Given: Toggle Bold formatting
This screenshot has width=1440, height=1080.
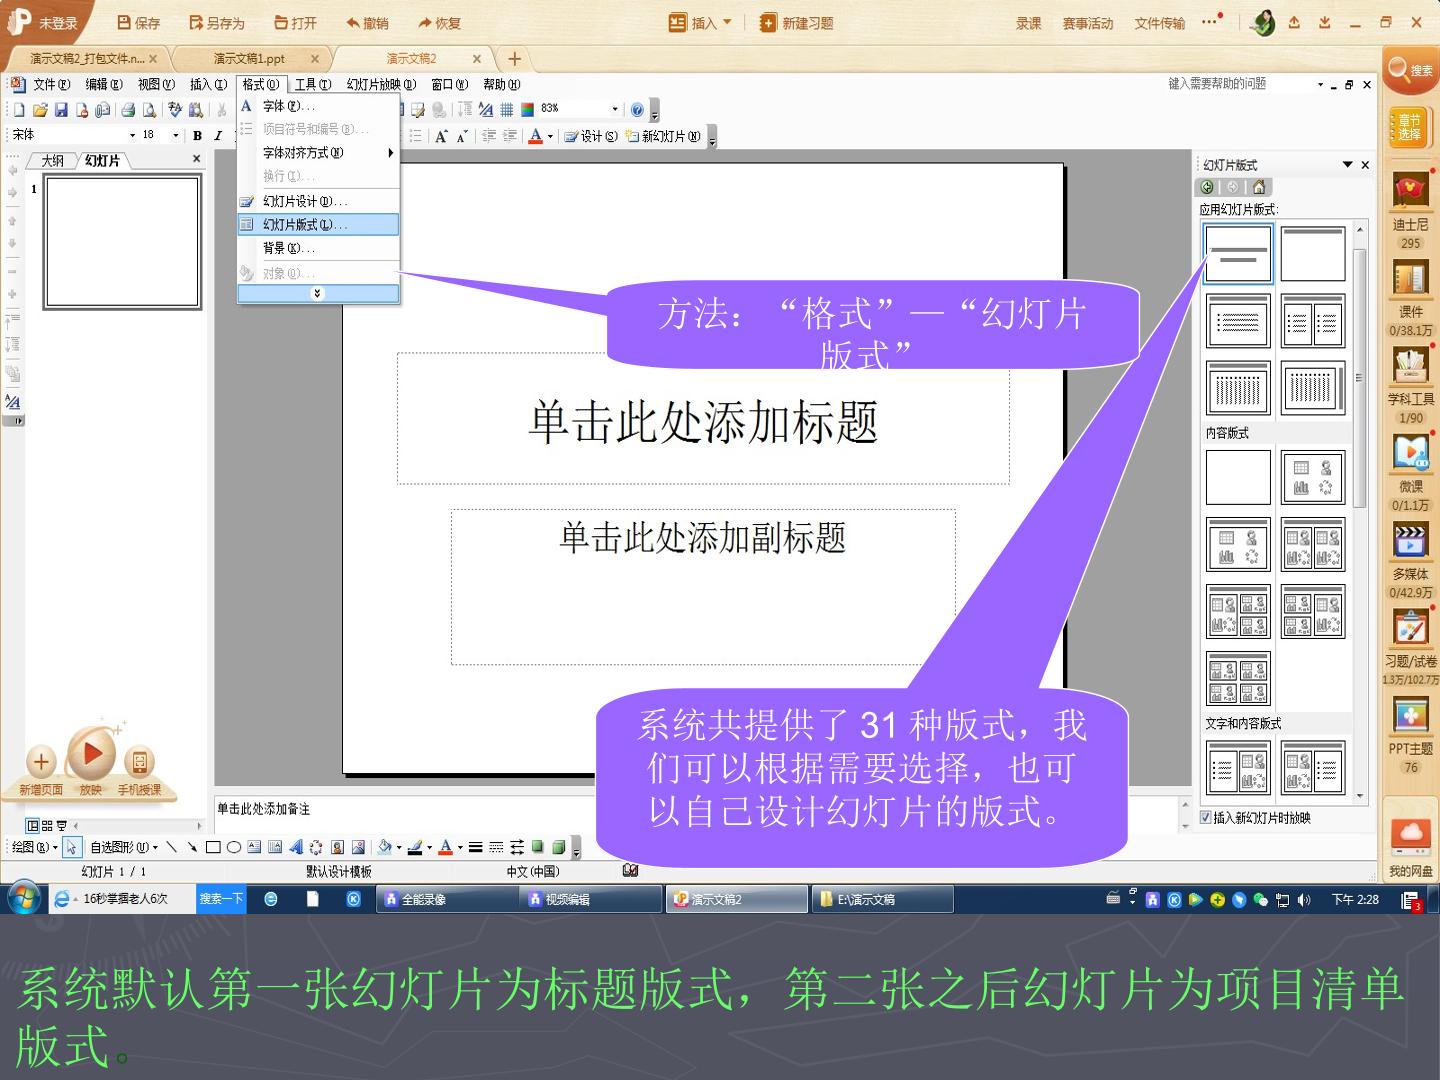Looking at the screenshot, I should point(197,135).
